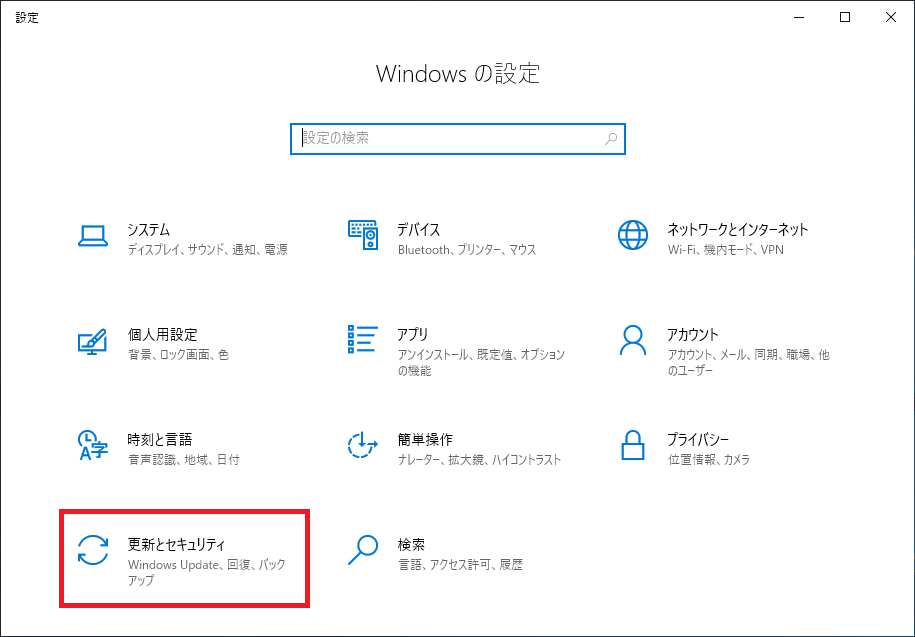This screenshot has height=637, width=915.
Task: Open the 時刻と言語 clock icon
Action: click(x=93, y=446)
